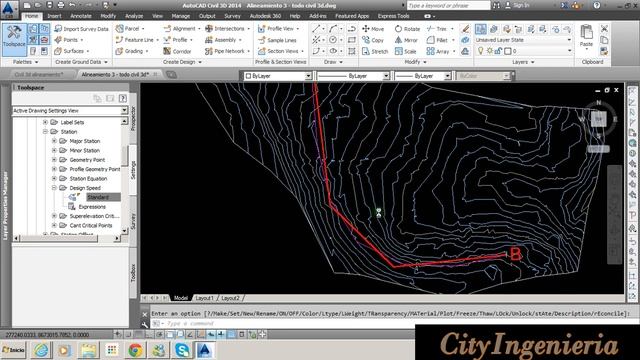Open the Unsaved Layer State dropdown
The image size is (640, 360).
click(x=569, y=40)
